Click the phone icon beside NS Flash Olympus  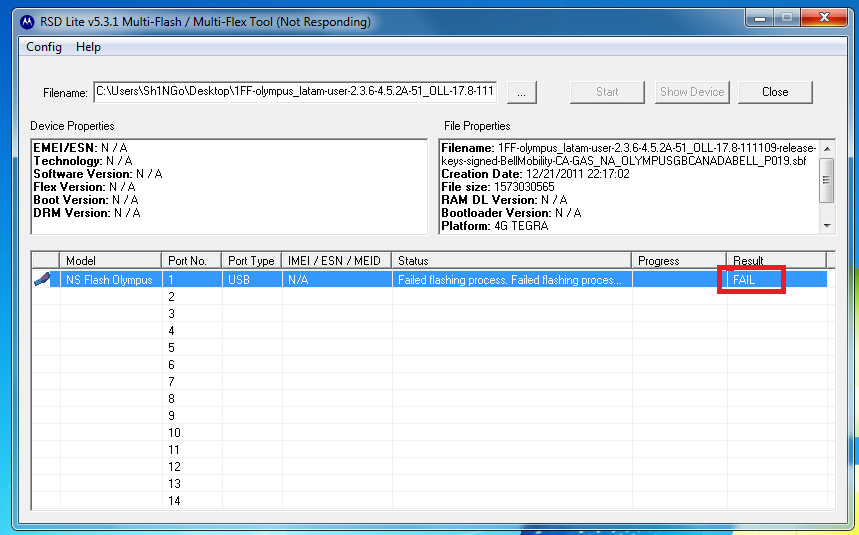tap(42, 279)
